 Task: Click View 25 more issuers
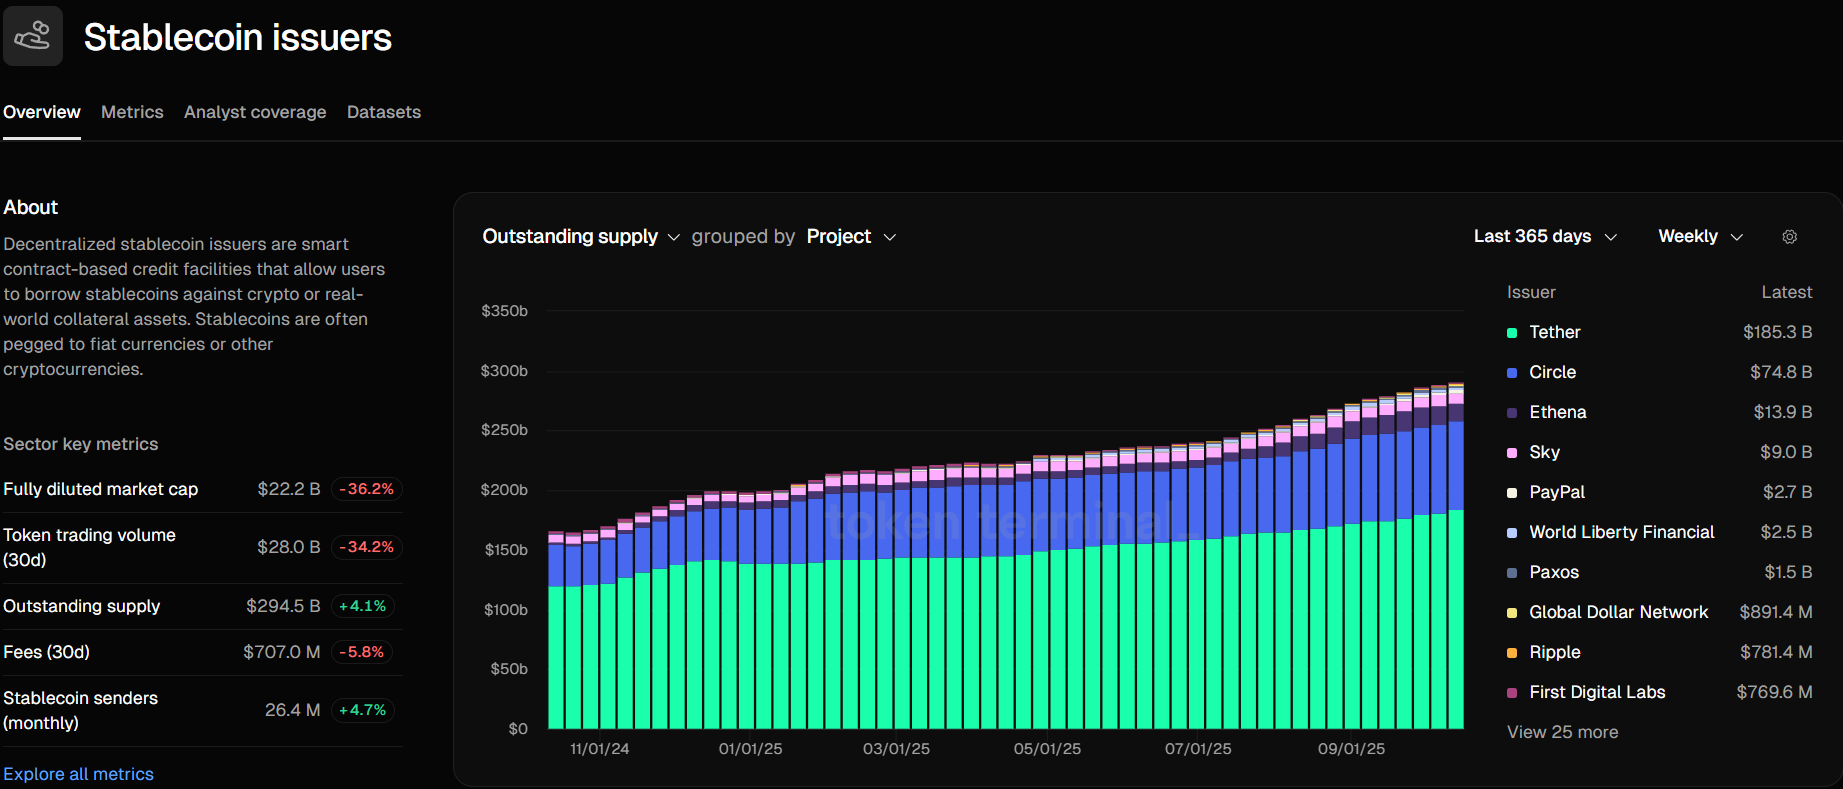pyautogui.click(x=1562, y=732)
